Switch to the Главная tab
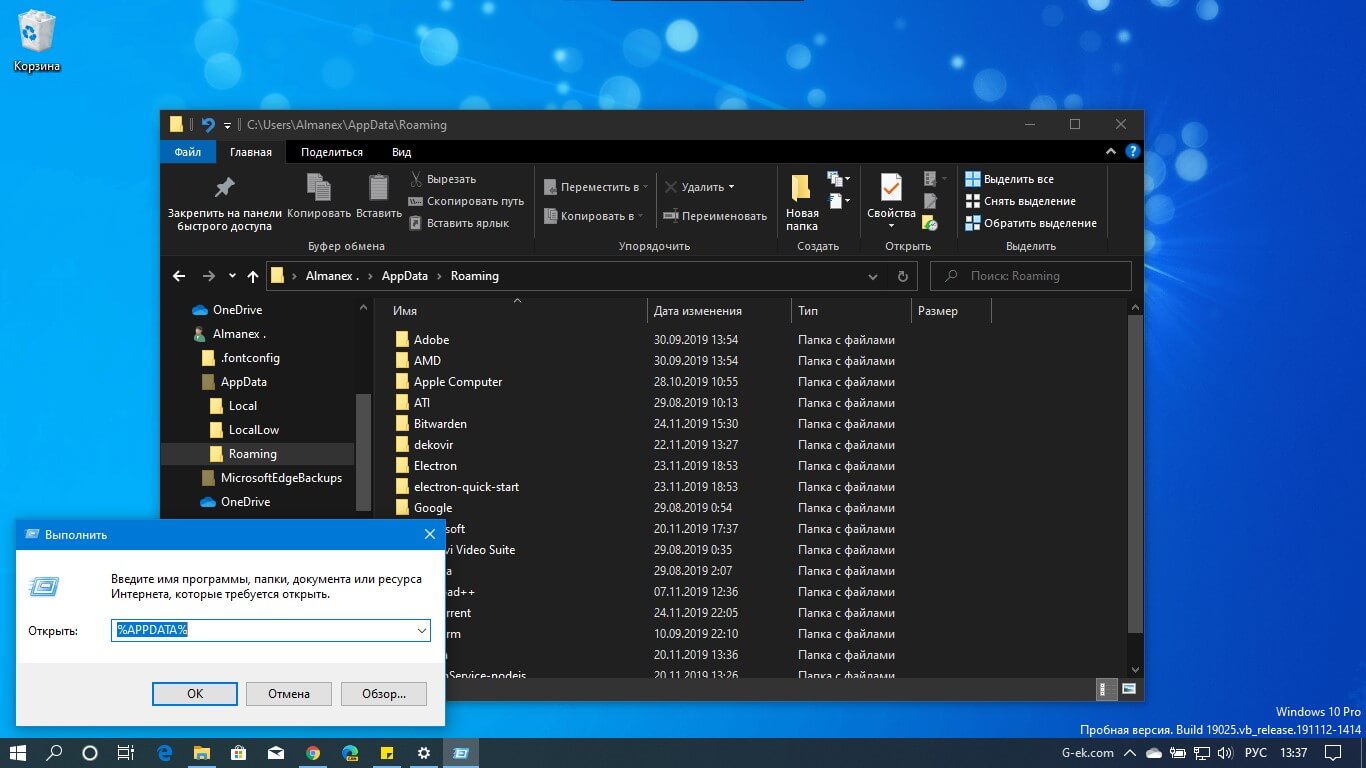This screenshot has height=768, width=1366. 251,152
